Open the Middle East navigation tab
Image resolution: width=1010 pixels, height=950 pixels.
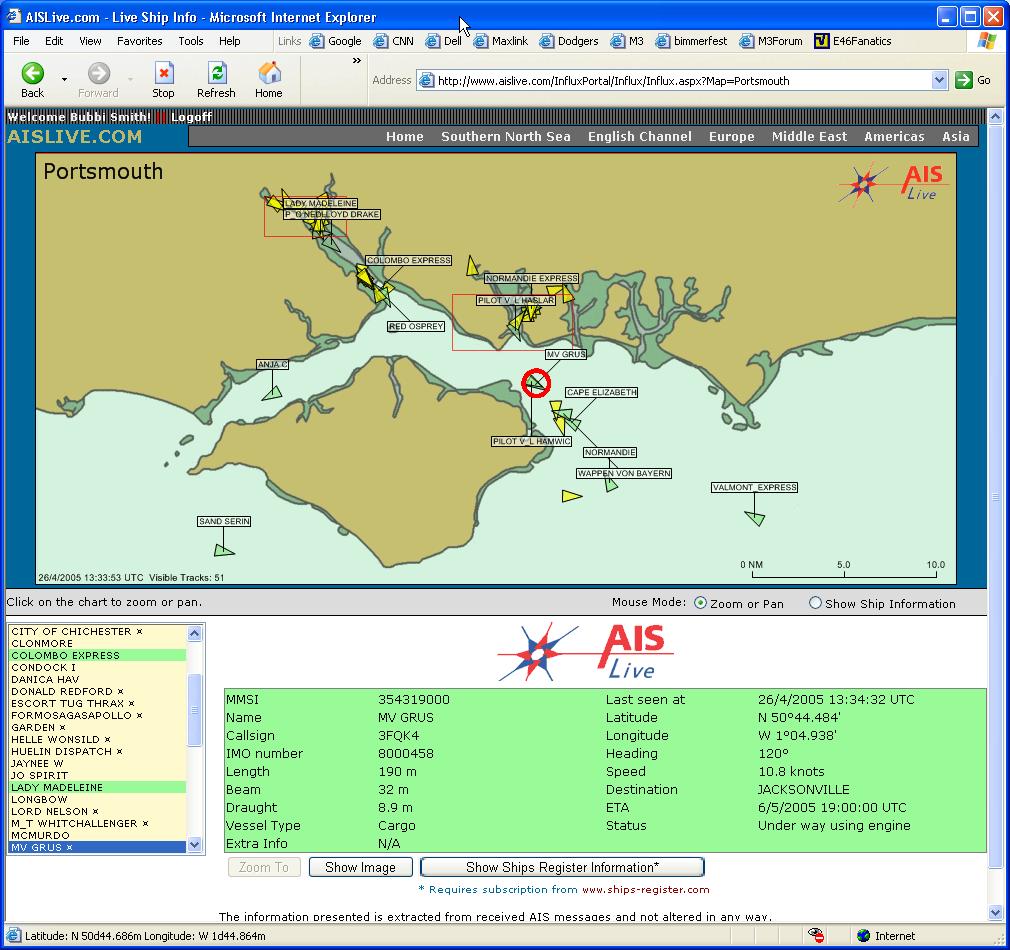(x=810, y=137)
